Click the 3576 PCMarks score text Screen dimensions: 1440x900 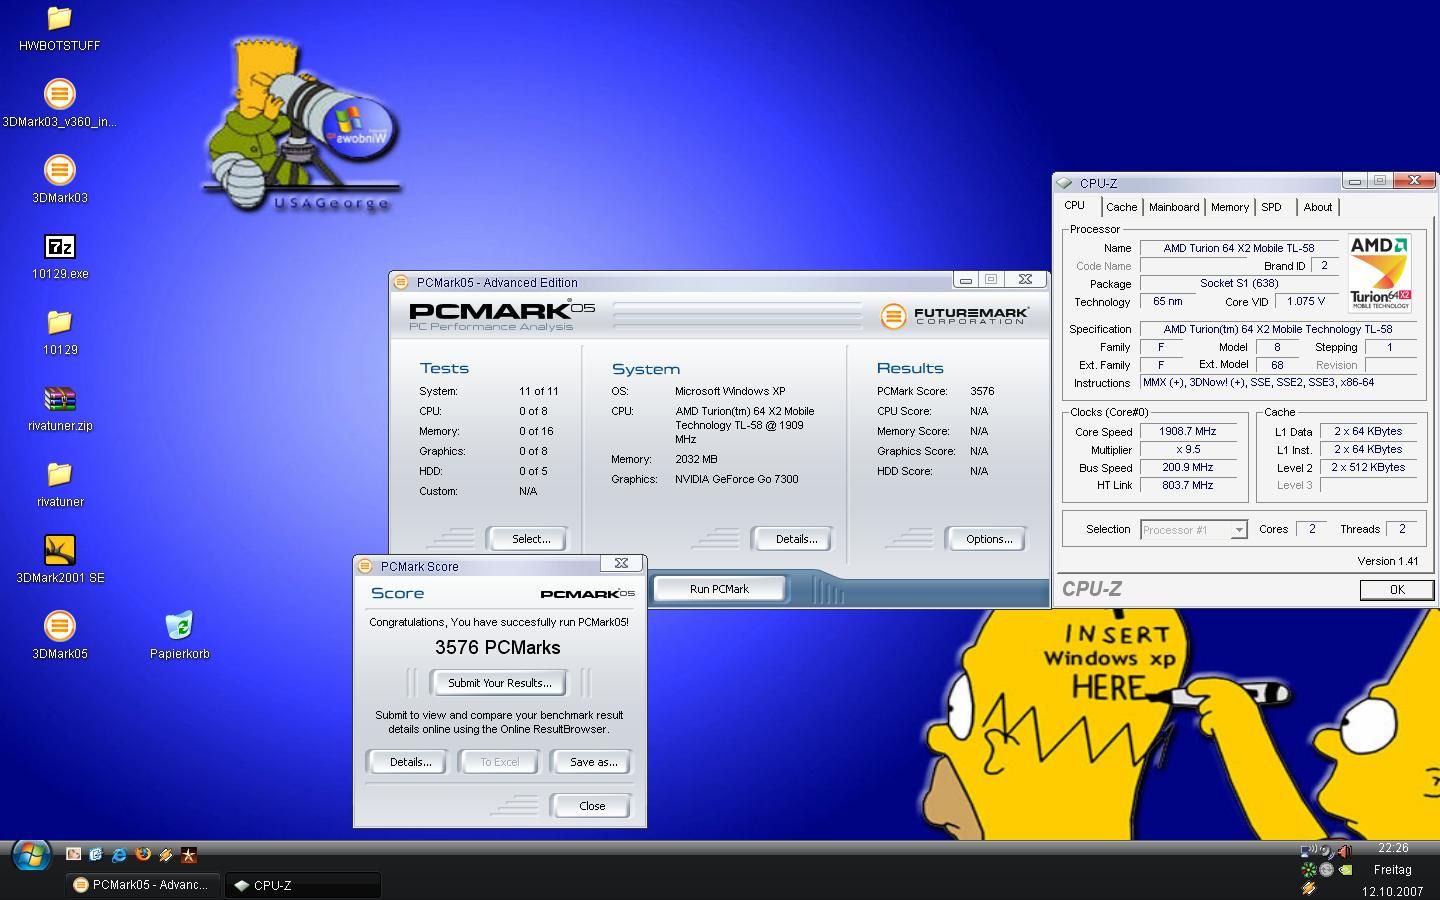(497, 648)
